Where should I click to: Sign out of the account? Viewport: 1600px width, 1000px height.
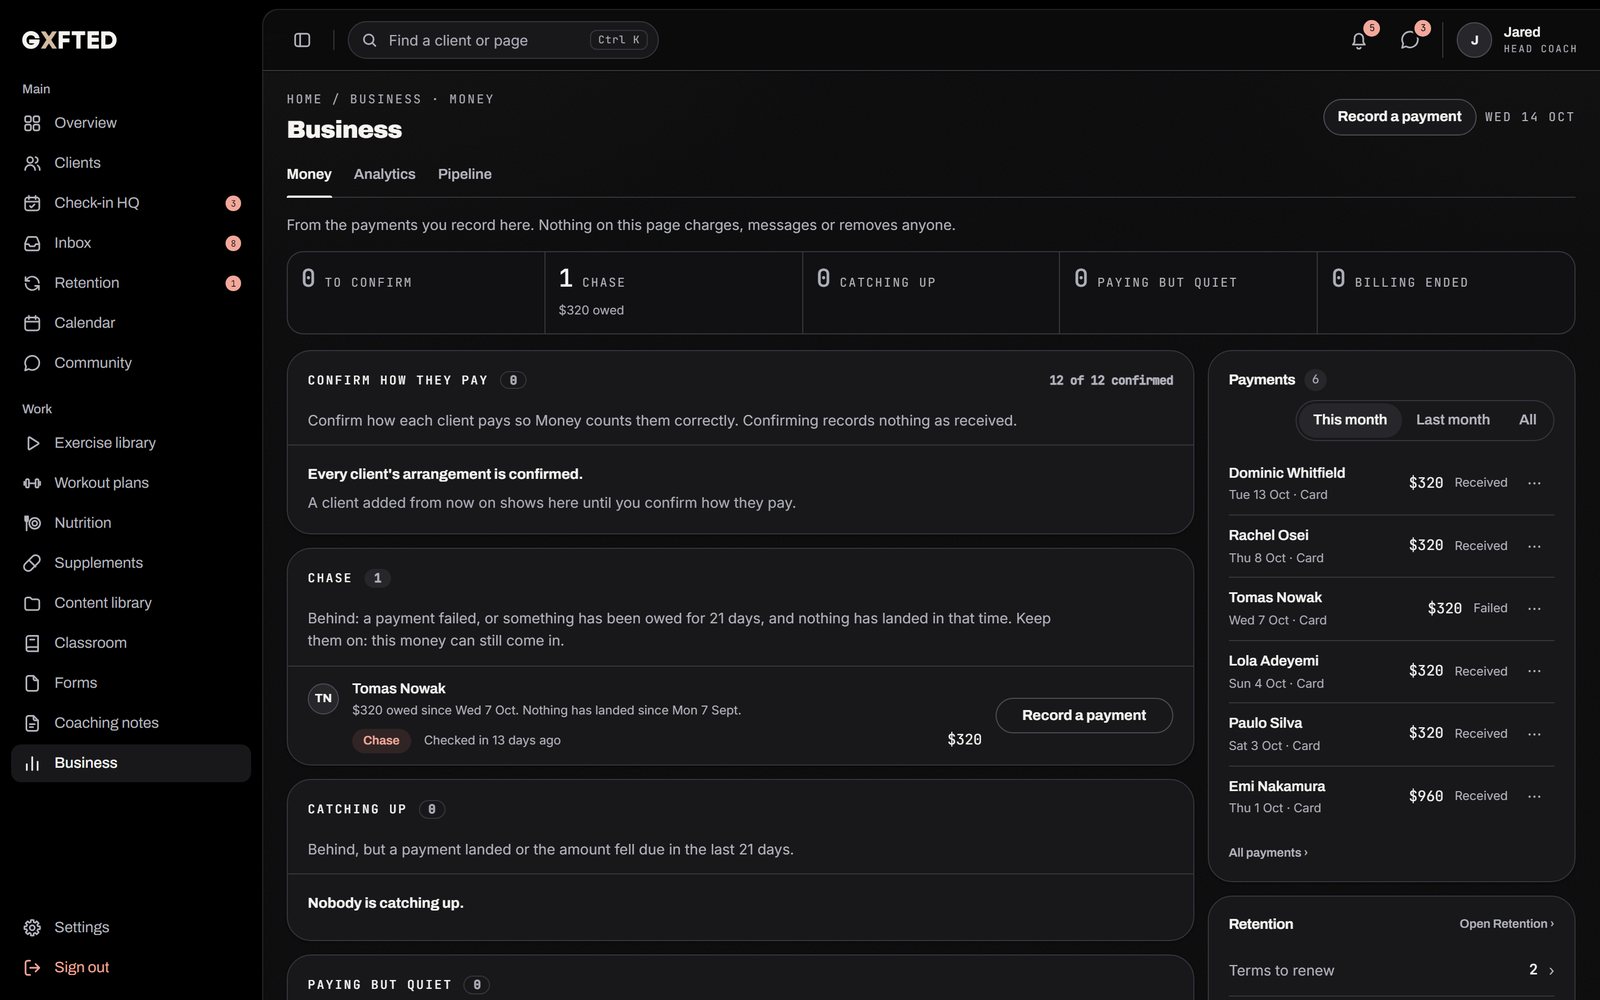[131, 968]
